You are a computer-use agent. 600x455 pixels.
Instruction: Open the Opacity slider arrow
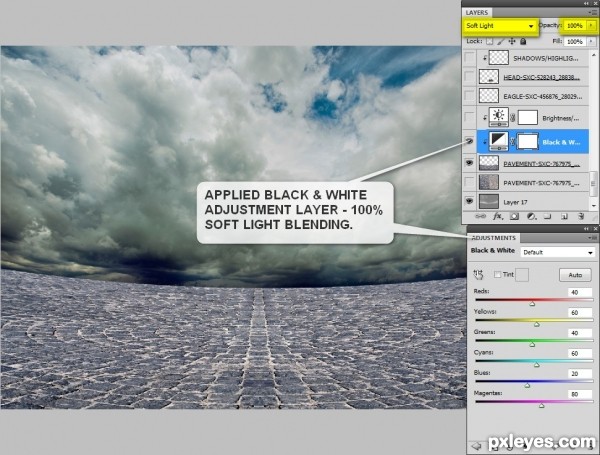591,25
